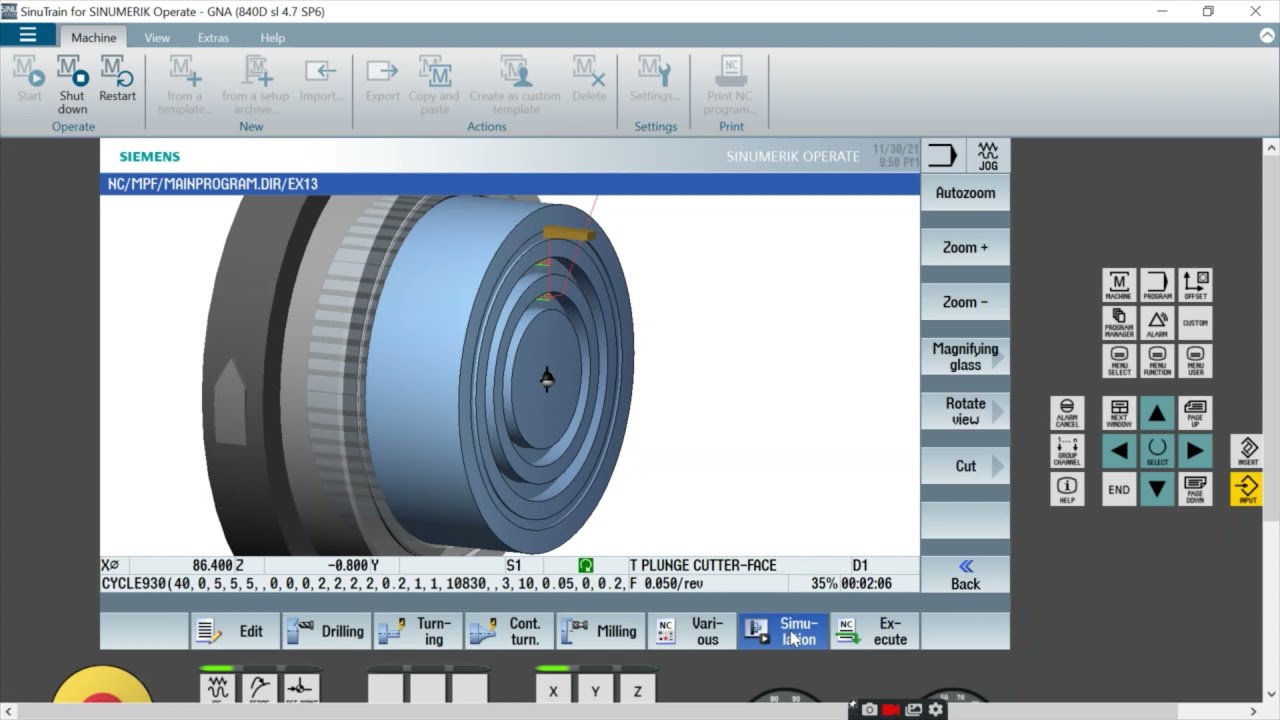Click the ALARM key
Screen dimensions: 1280x720
coord(1157,323)
